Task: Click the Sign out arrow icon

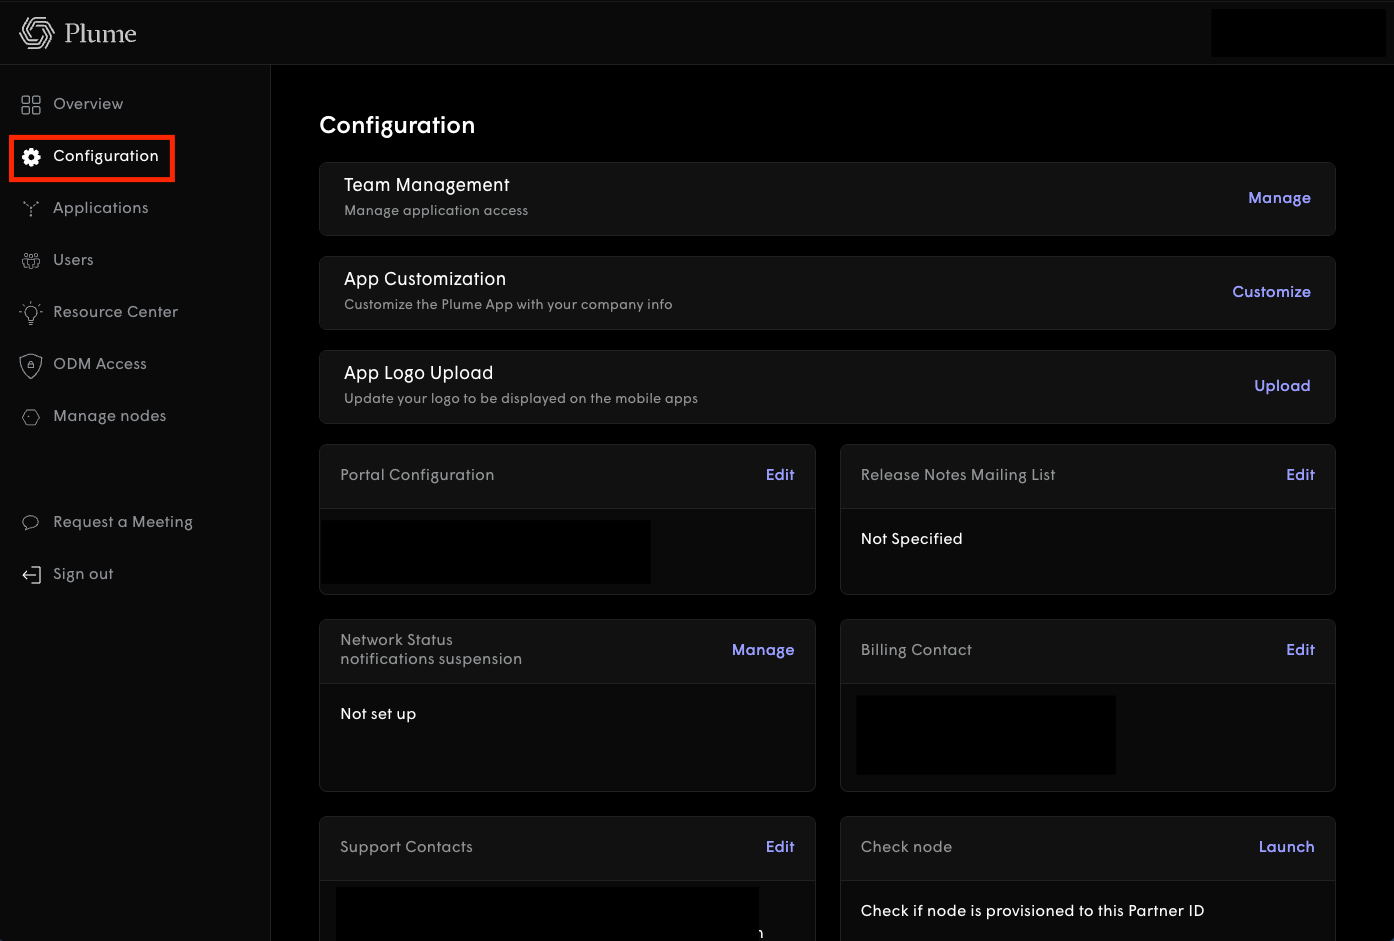Action: [31, 574]
